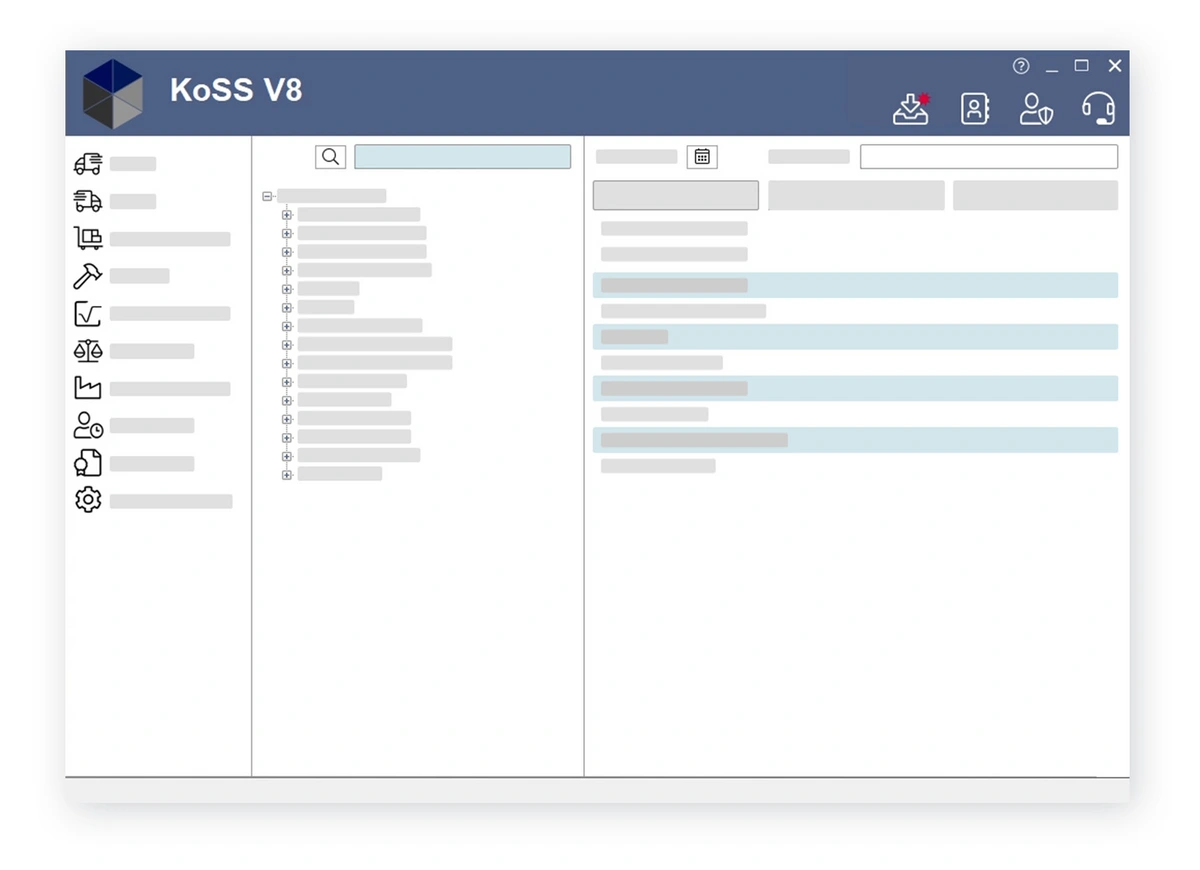Open the quality check module
The image size is (1200, 870).
[x=88, y=313]
